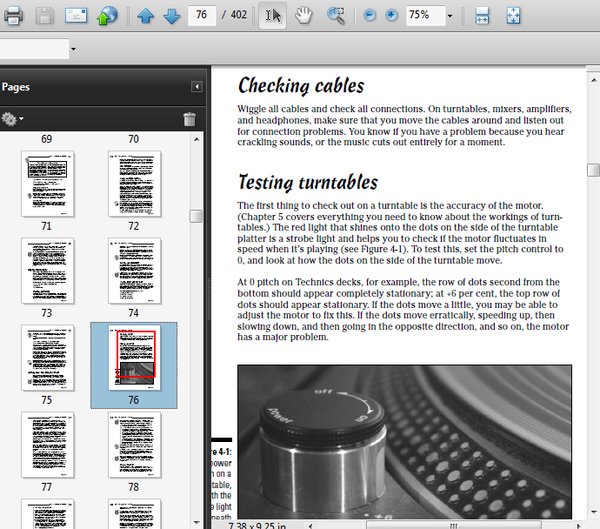Open the zoom percentage dropdown
This screenshot has height=529, width=600.
tap(449, 15)
